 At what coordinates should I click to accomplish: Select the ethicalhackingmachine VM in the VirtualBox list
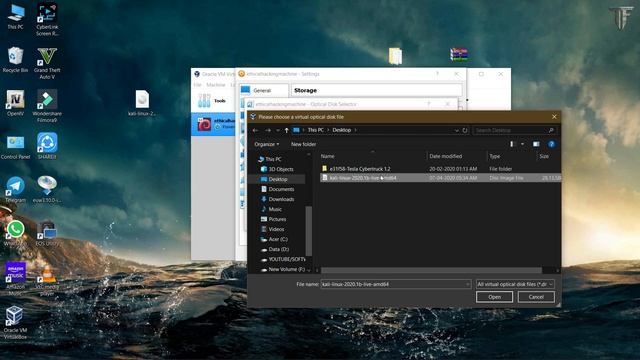[214, 124]
